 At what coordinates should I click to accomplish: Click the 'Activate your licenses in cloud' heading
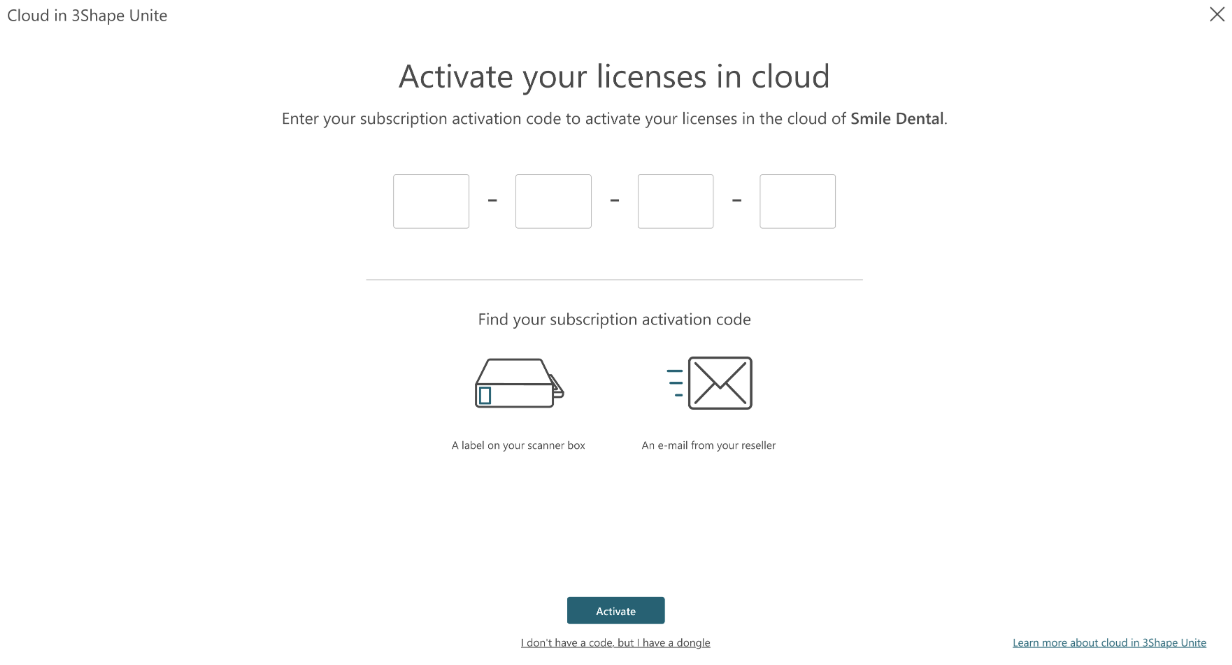[x=614, y=77]
